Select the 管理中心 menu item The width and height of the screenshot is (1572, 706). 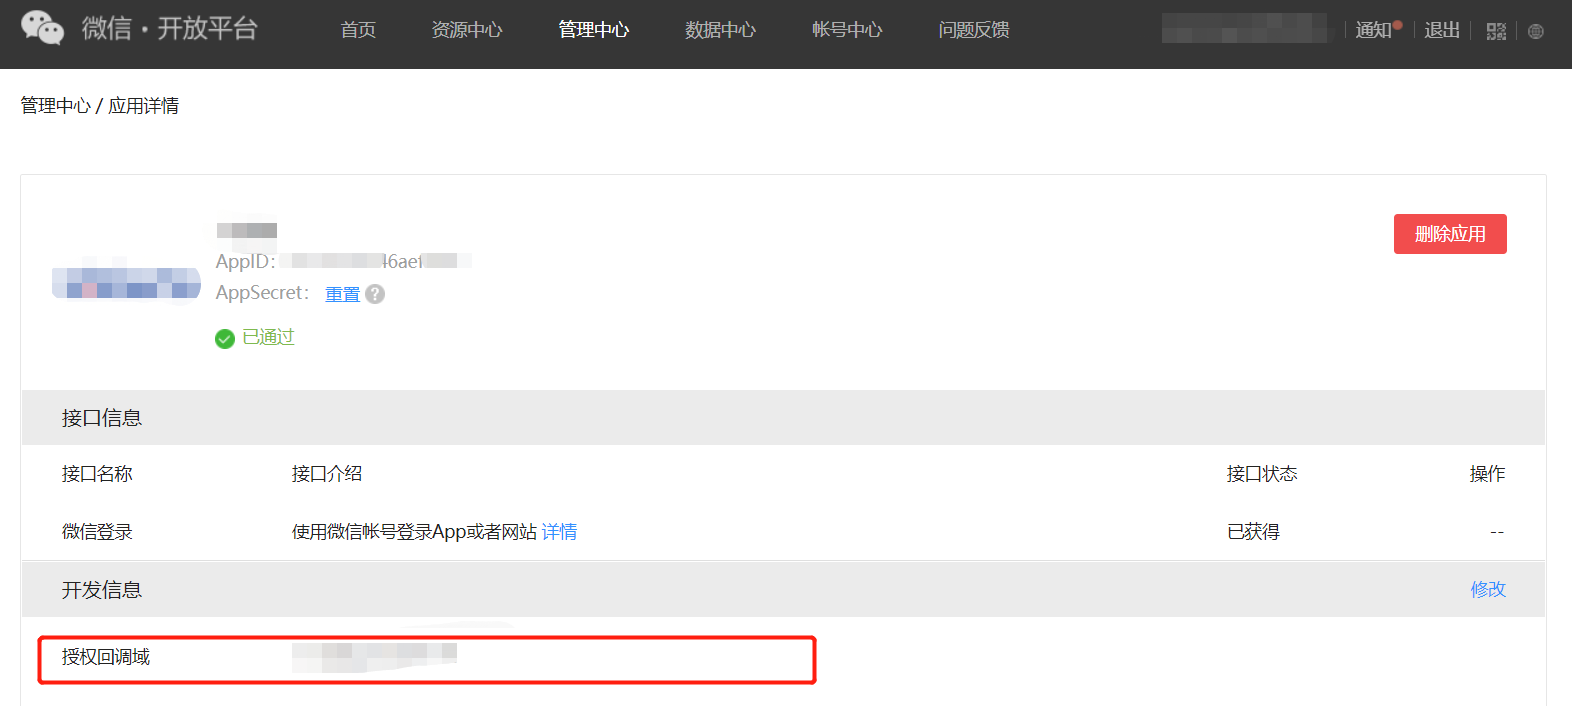click(594, 30)
